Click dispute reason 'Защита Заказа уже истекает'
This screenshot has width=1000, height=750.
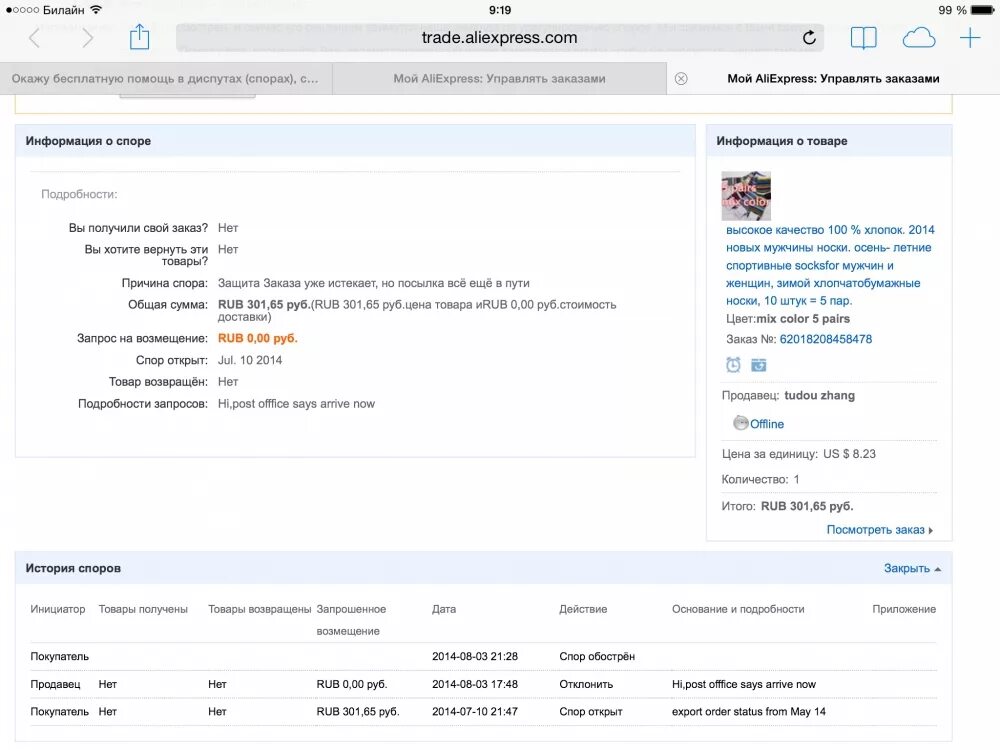point(374,283)
